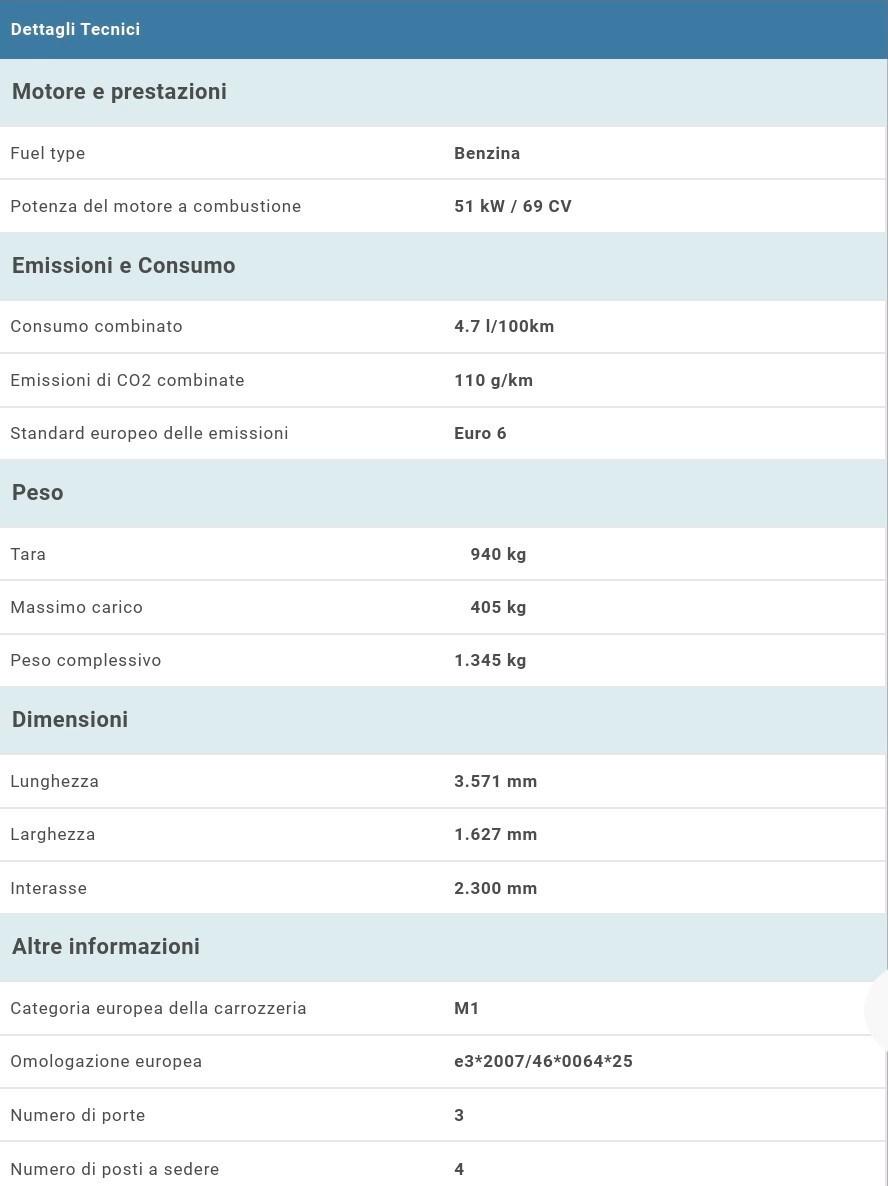Click the Altre informazioni section heading

(x=106, y=947)
